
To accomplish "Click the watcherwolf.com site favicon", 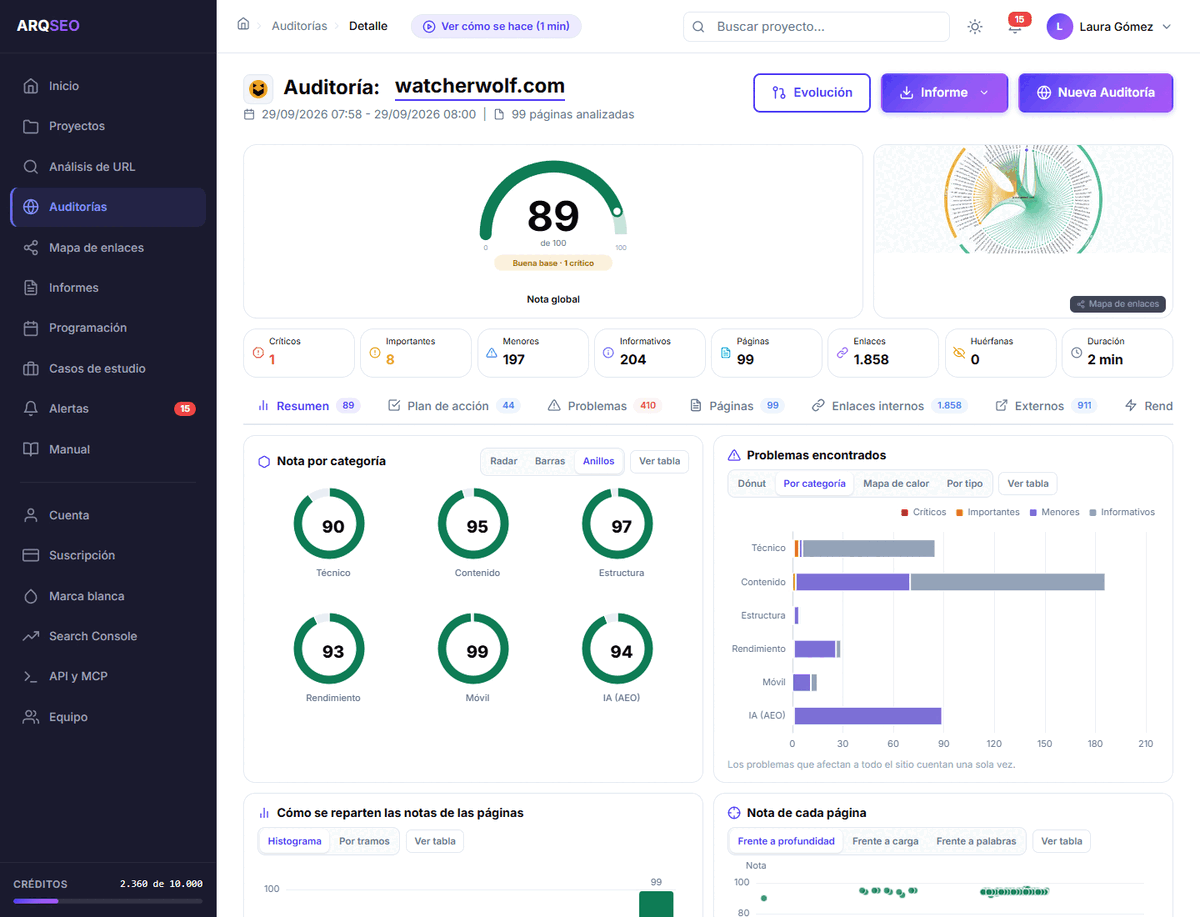I will pyautogui.click(x=258, y=89).
